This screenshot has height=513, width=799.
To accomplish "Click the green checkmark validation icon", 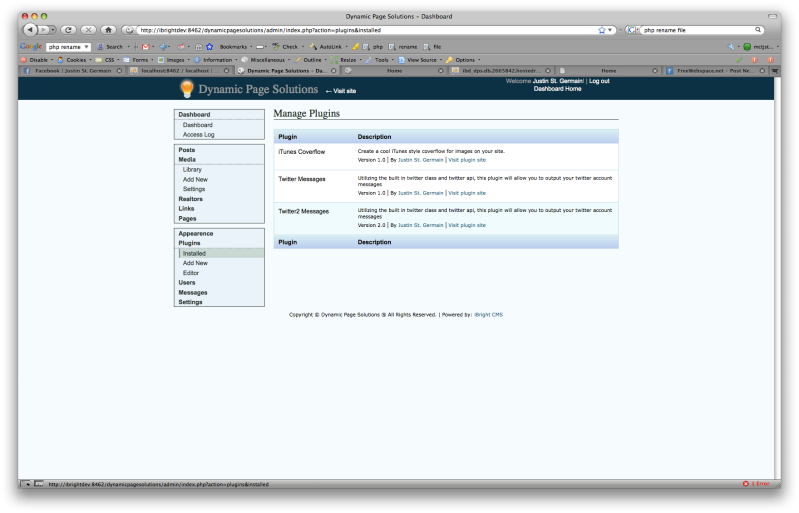I will click(738, 60).
